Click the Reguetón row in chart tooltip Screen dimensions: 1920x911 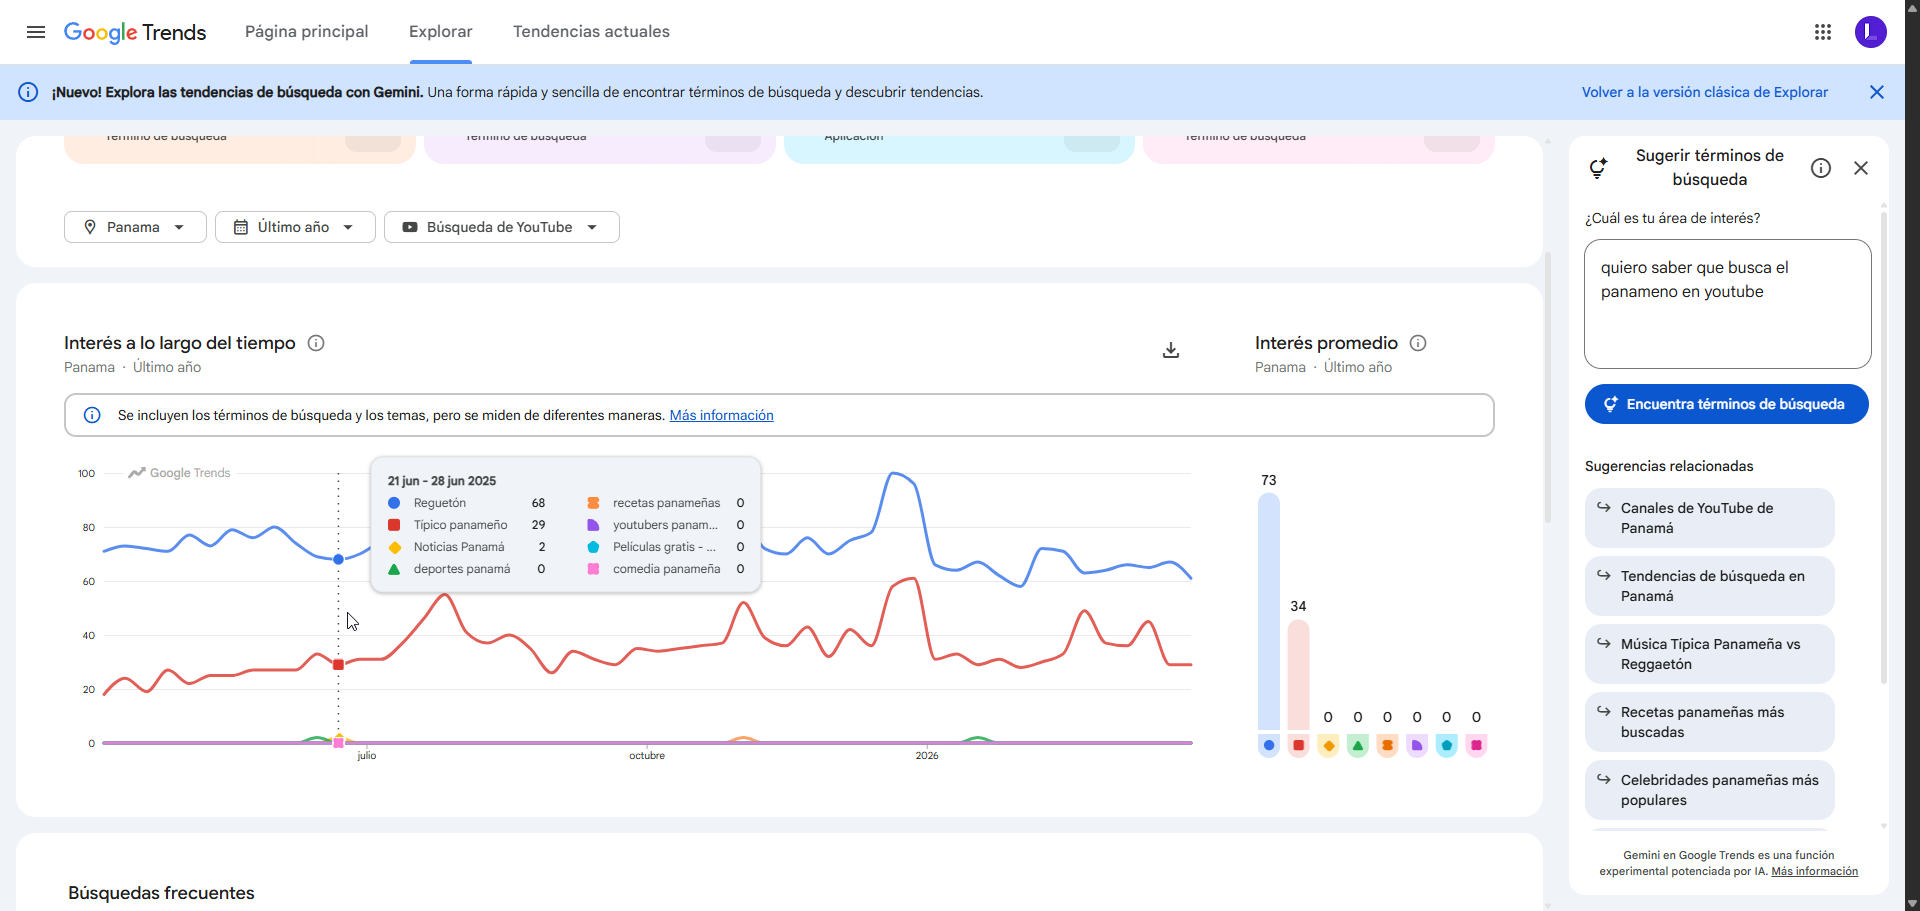(x=467, y=503)
